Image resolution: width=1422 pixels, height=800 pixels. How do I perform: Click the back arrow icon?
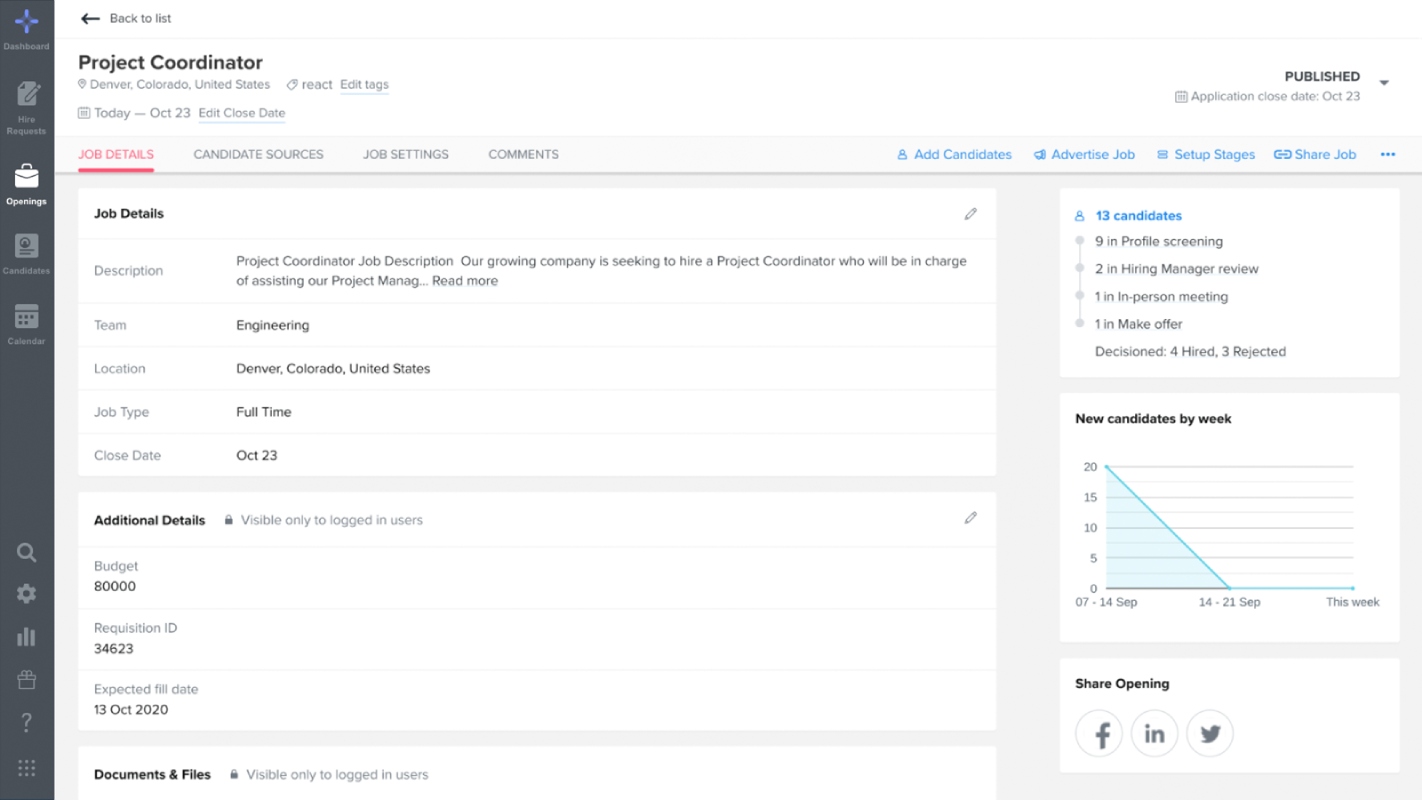[x=90, y=19]
